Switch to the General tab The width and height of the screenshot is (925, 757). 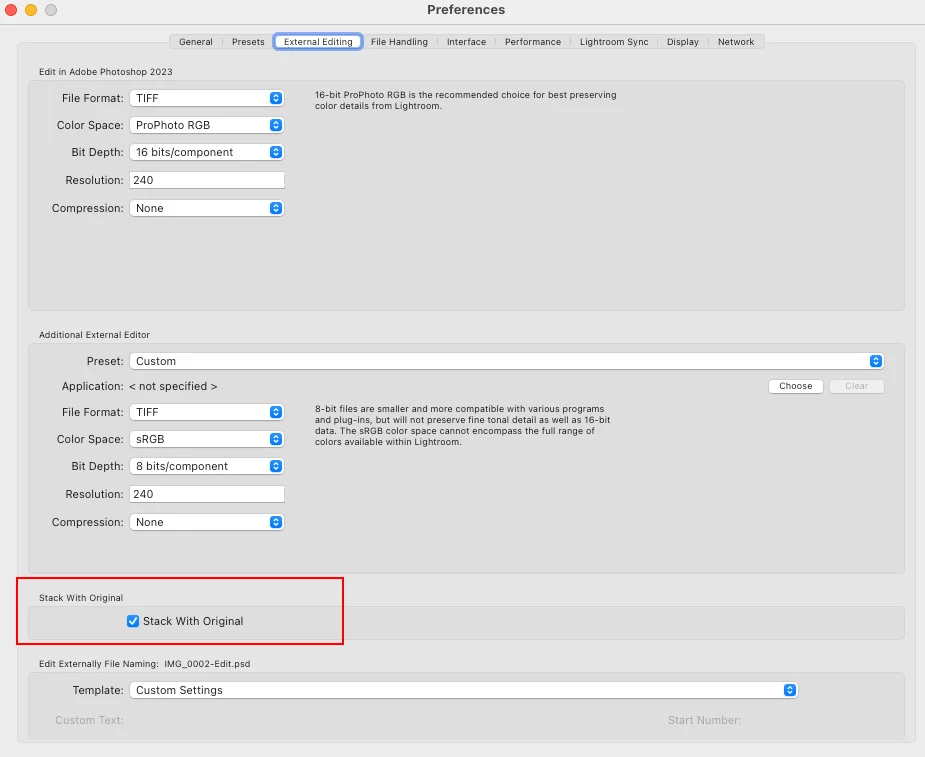click(x=195, y=42)
